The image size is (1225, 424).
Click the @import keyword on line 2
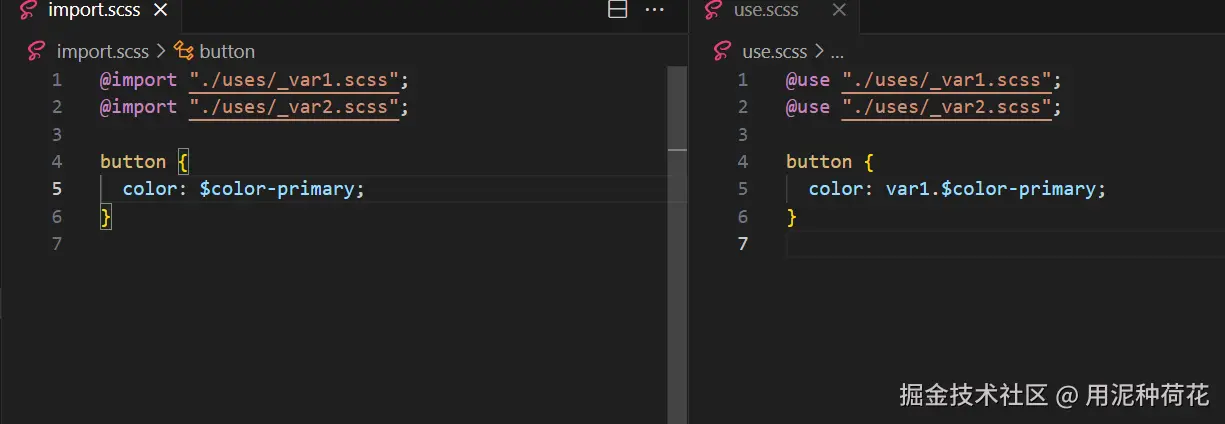[x=138, y=106]
